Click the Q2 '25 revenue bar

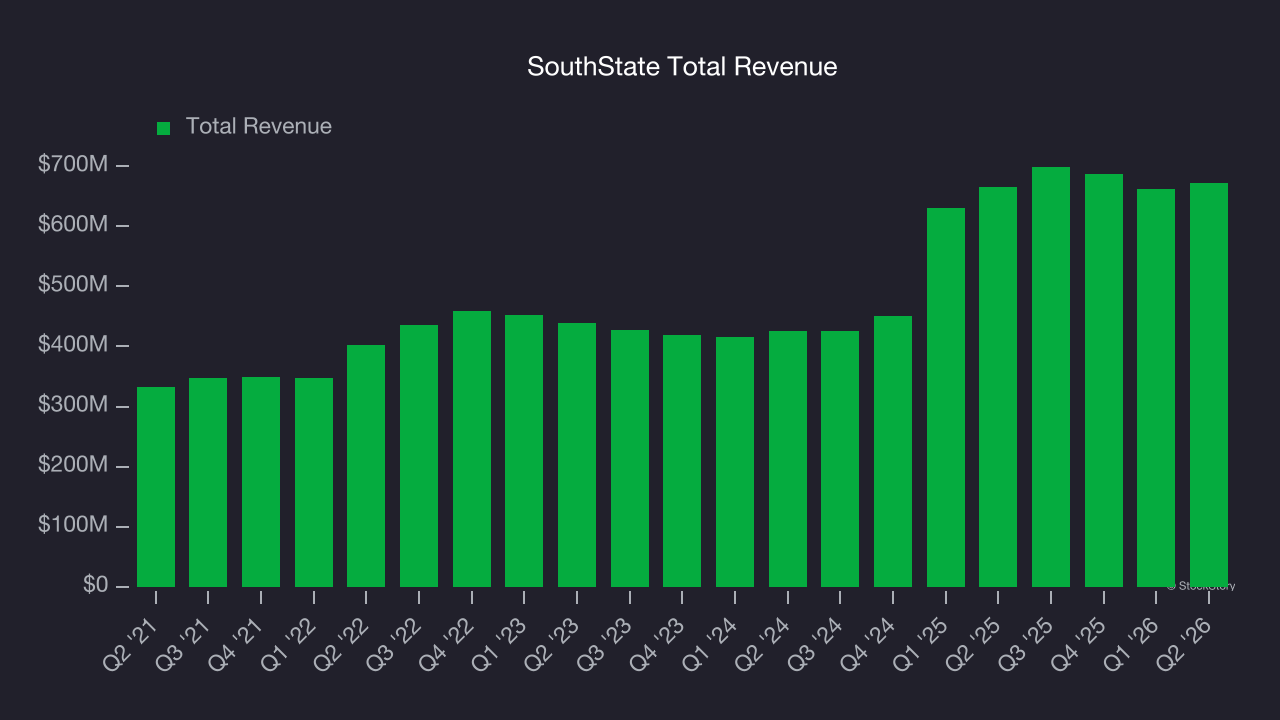coord(998,387)
